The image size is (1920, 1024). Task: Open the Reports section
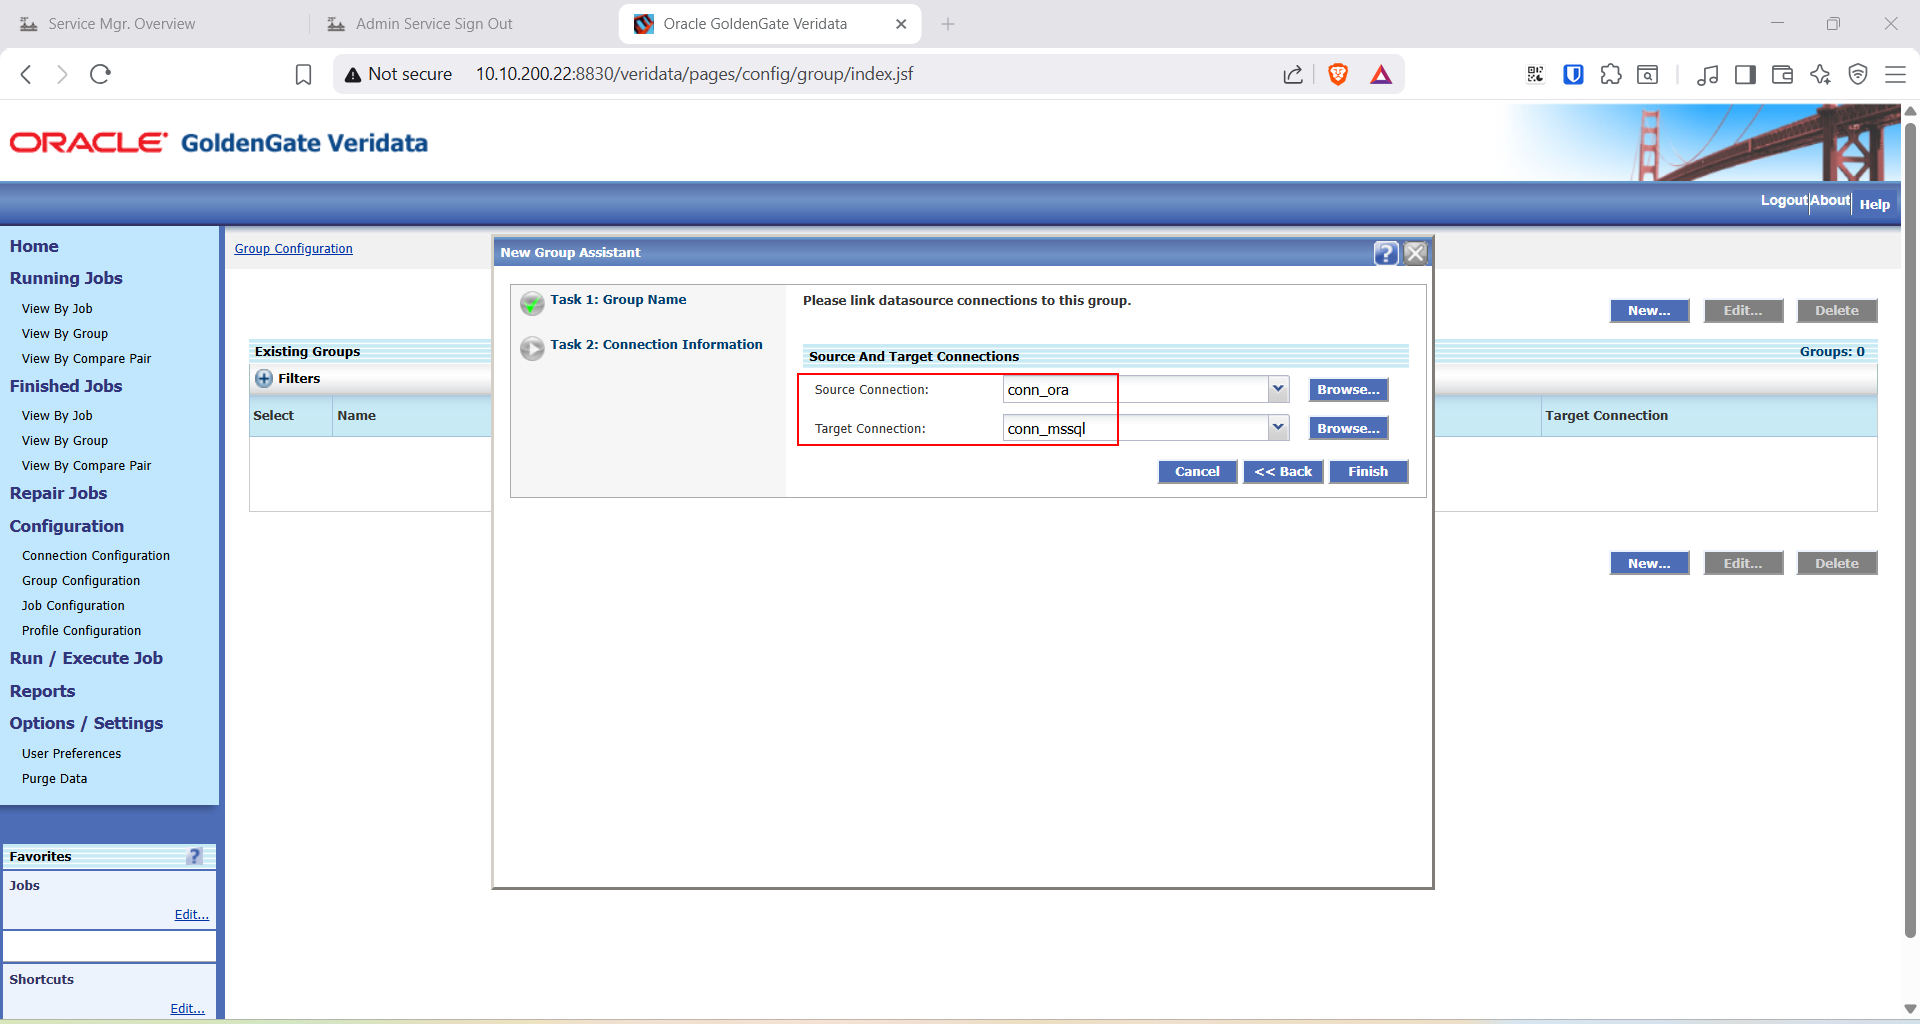pyautogui.click(x=42, y=691)
